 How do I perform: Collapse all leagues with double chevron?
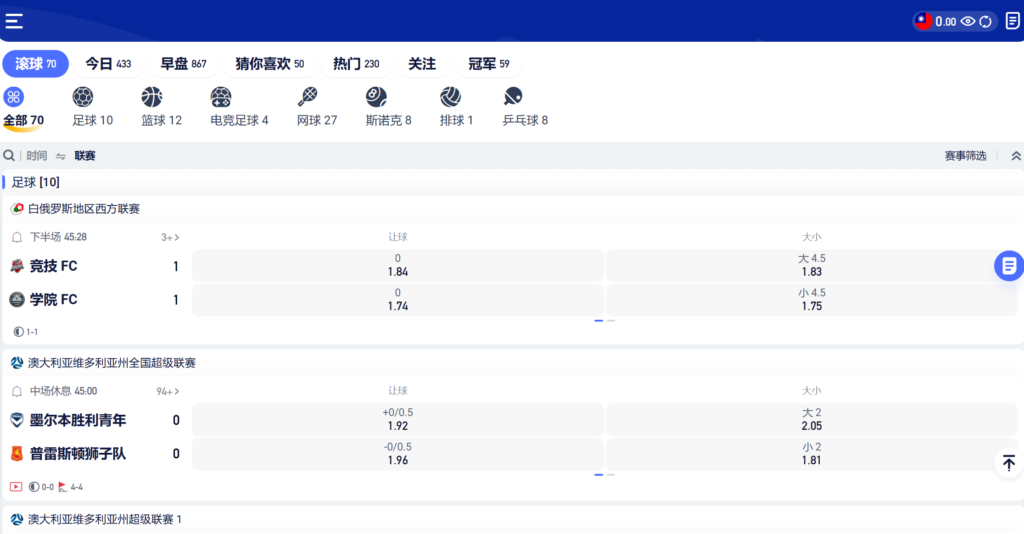coord(1016,155)
